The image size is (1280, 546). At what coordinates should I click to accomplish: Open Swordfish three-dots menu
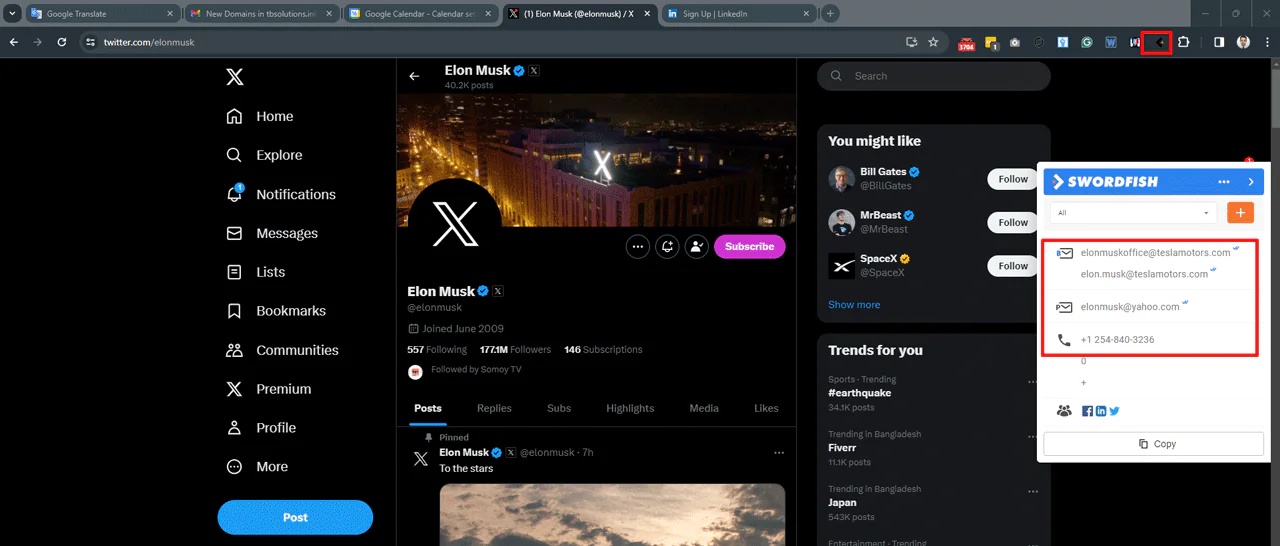1223,182
